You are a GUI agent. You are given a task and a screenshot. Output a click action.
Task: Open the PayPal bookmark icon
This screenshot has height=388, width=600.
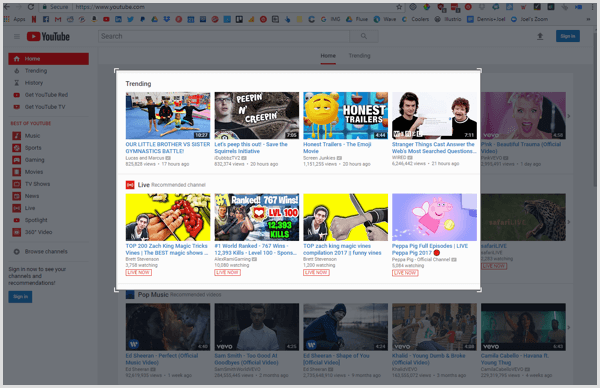click(142, 19)
